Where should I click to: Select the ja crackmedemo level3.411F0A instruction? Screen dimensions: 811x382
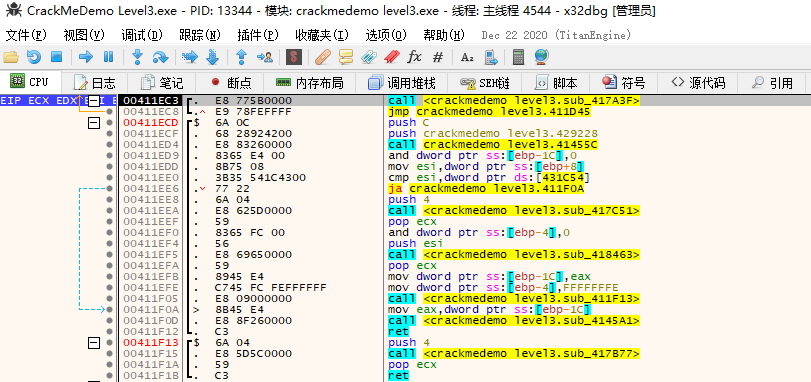tap(486, 188)
